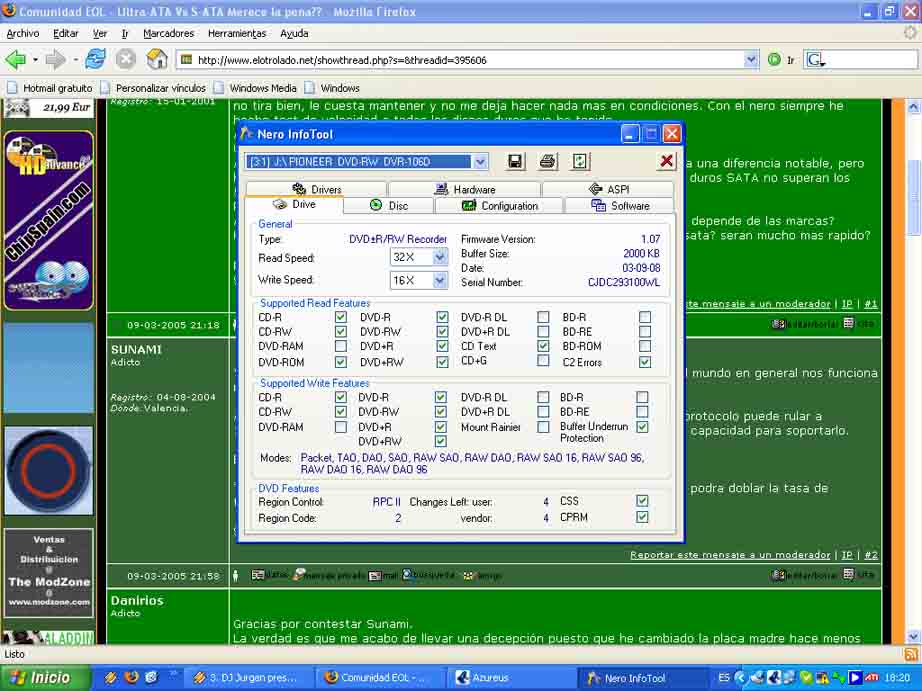Click the #2 post number link
The image size is (922, 691).
871,555
